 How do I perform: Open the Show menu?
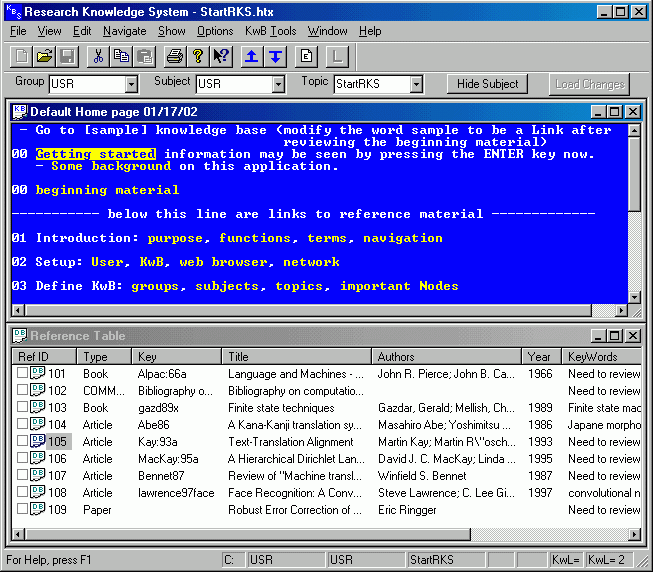point(172,31)
